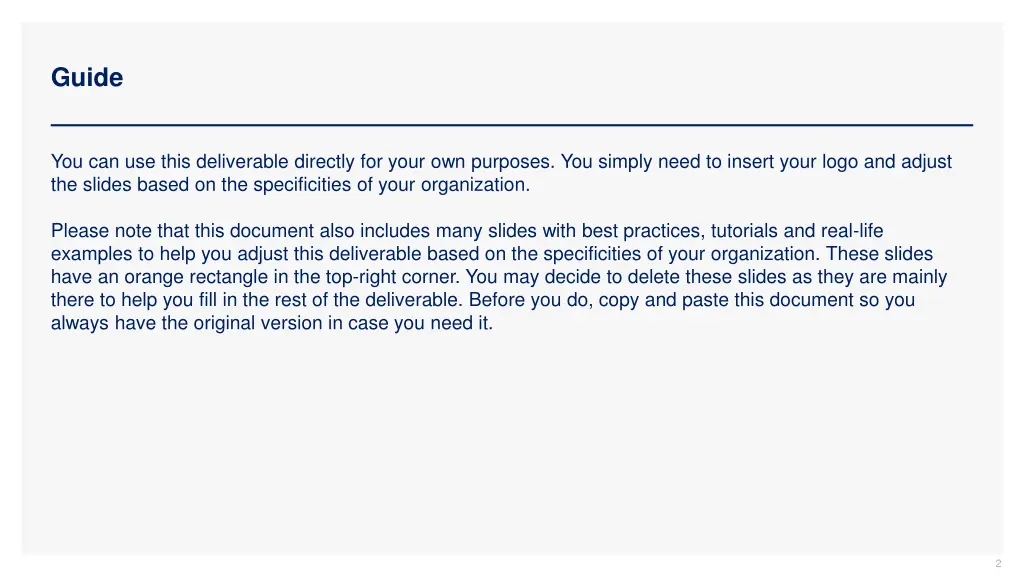Click the word "organization." ending first paragraph
The height and width of the screenshot is (576, 1024).
[x=475, y=185]
